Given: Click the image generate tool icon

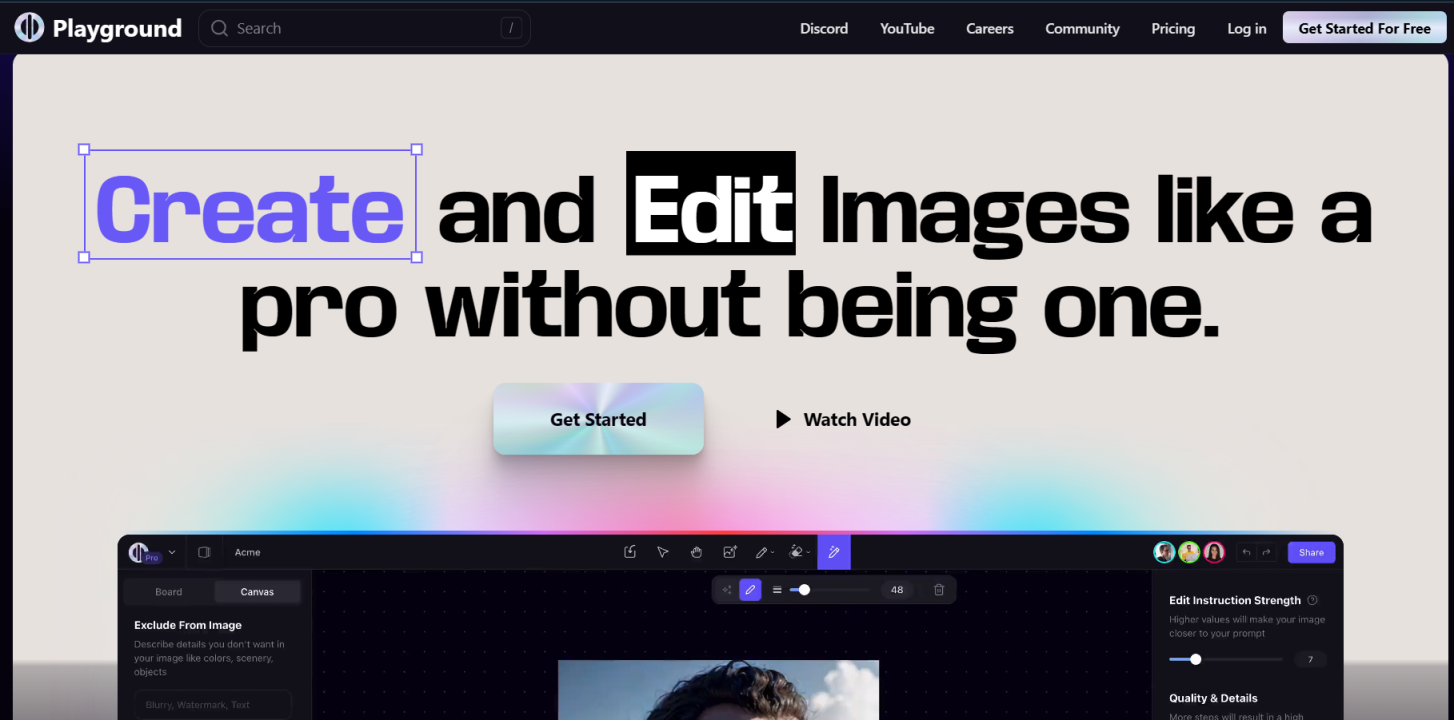Looking at the screenshot, I should tap(730, 552).
